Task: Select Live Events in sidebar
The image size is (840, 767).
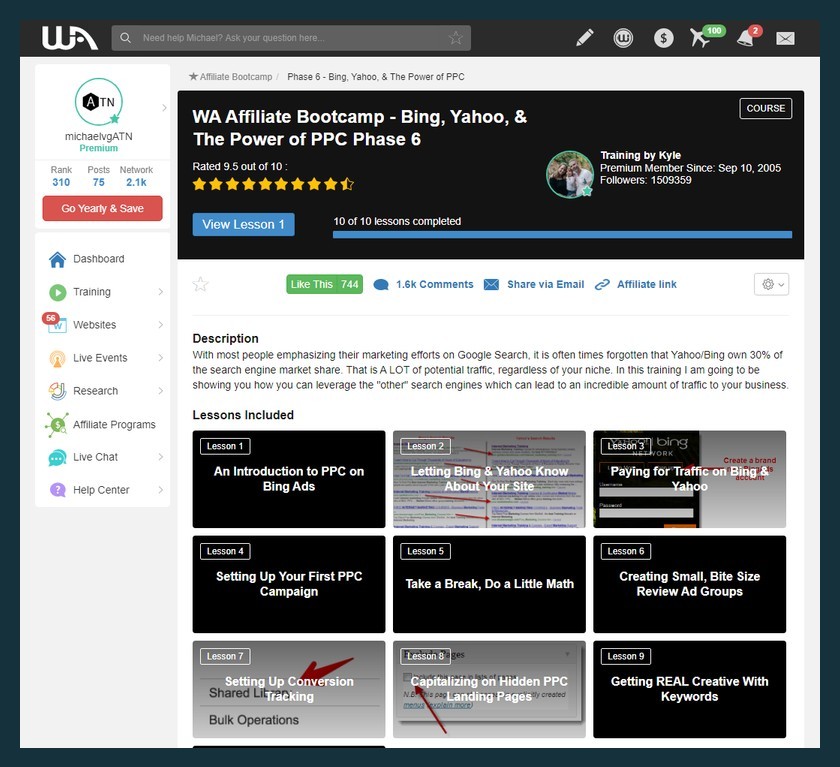Action: tap(100, 358)
